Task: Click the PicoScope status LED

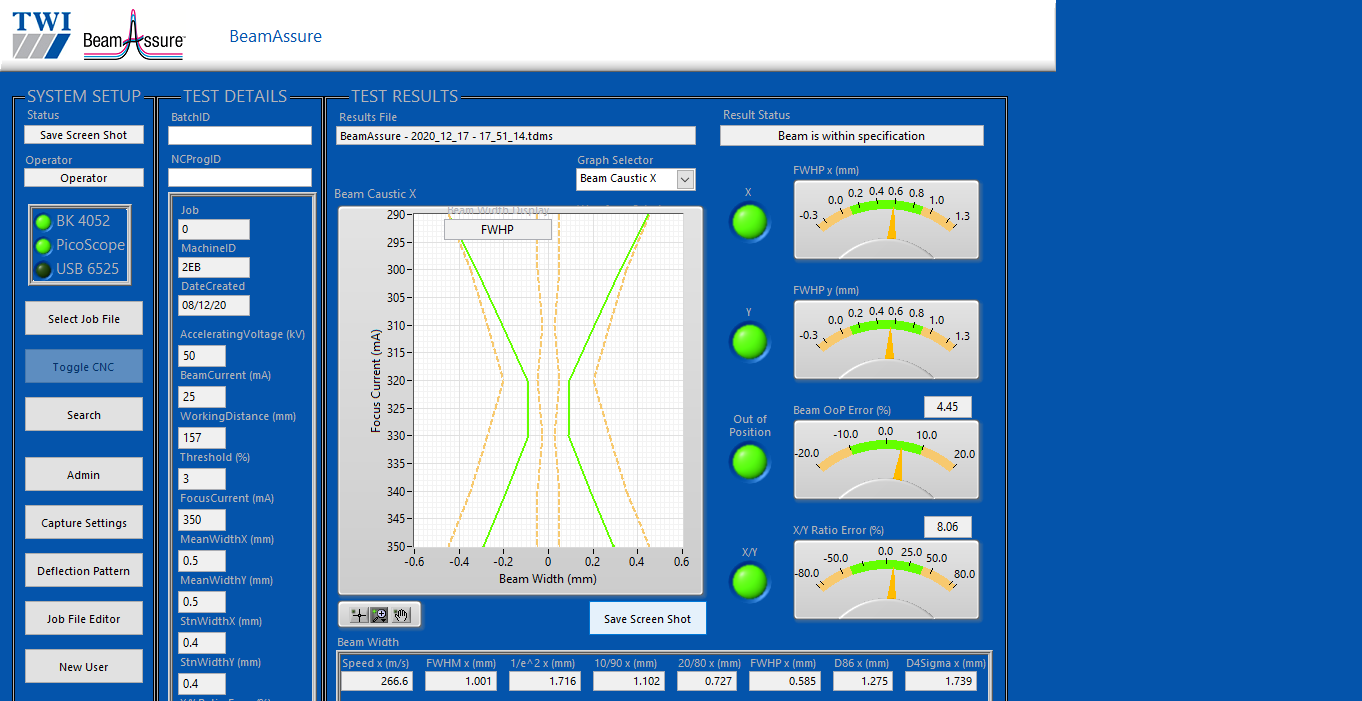Action: (x=43, y=245)
